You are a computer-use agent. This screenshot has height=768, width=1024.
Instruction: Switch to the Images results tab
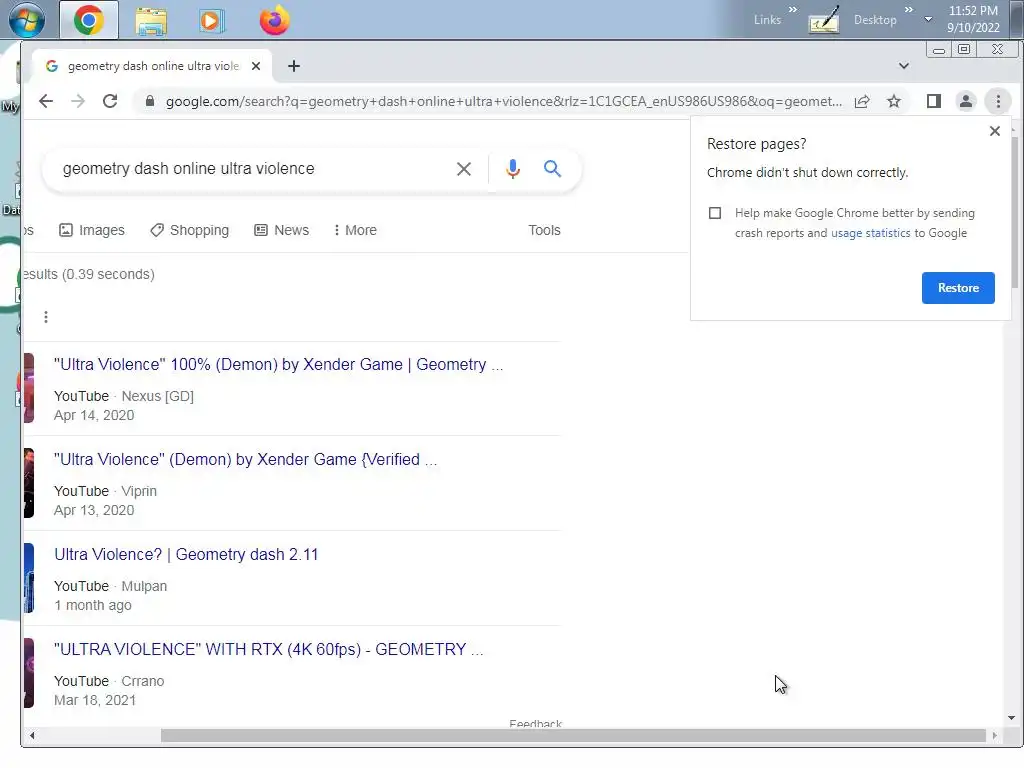click(91, 230)
